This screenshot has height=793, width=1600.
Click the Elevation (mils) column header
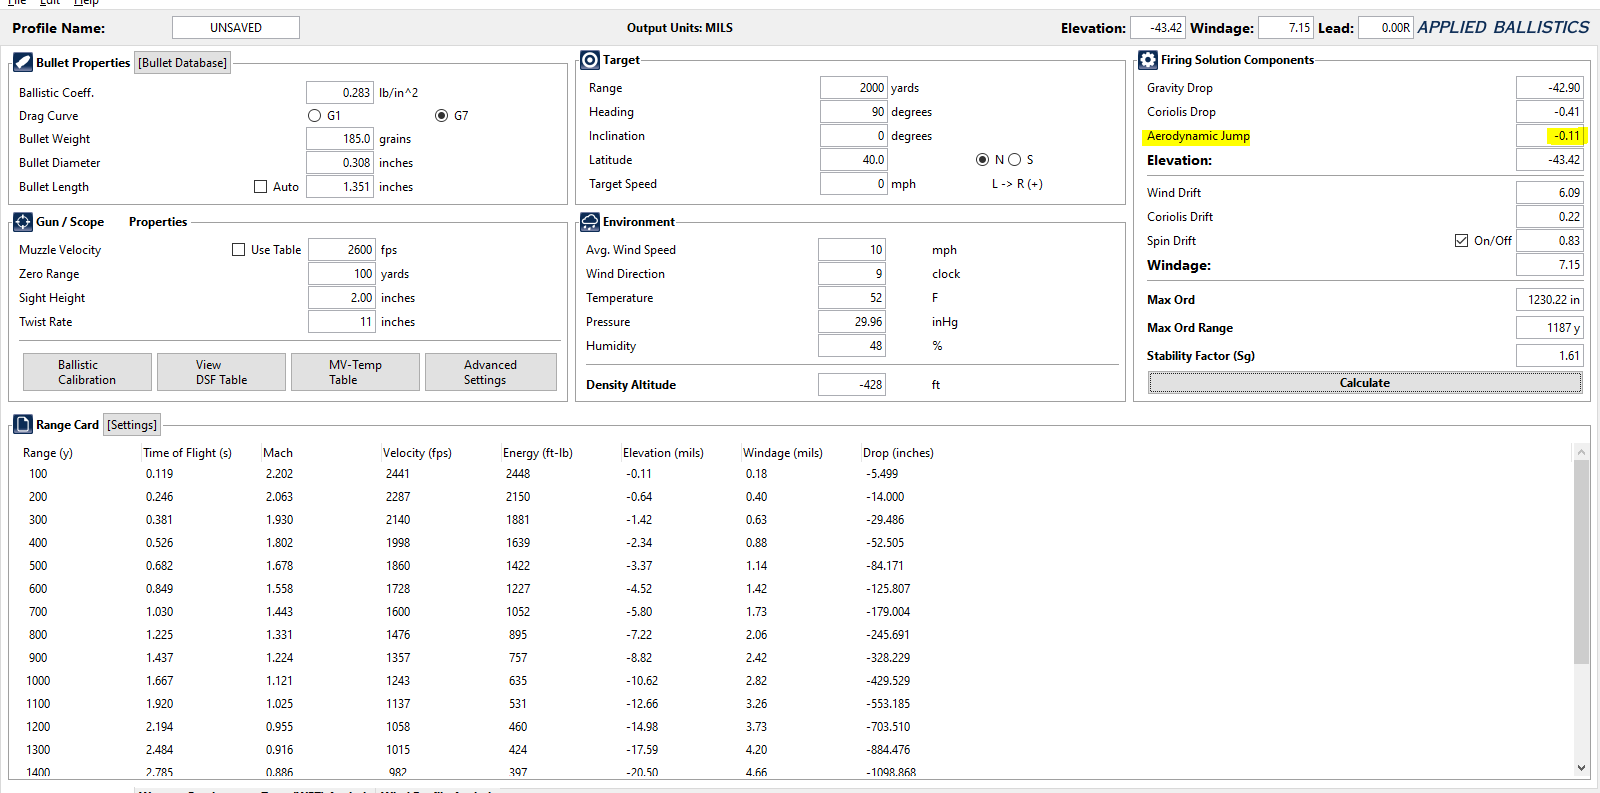click(663, 453)
